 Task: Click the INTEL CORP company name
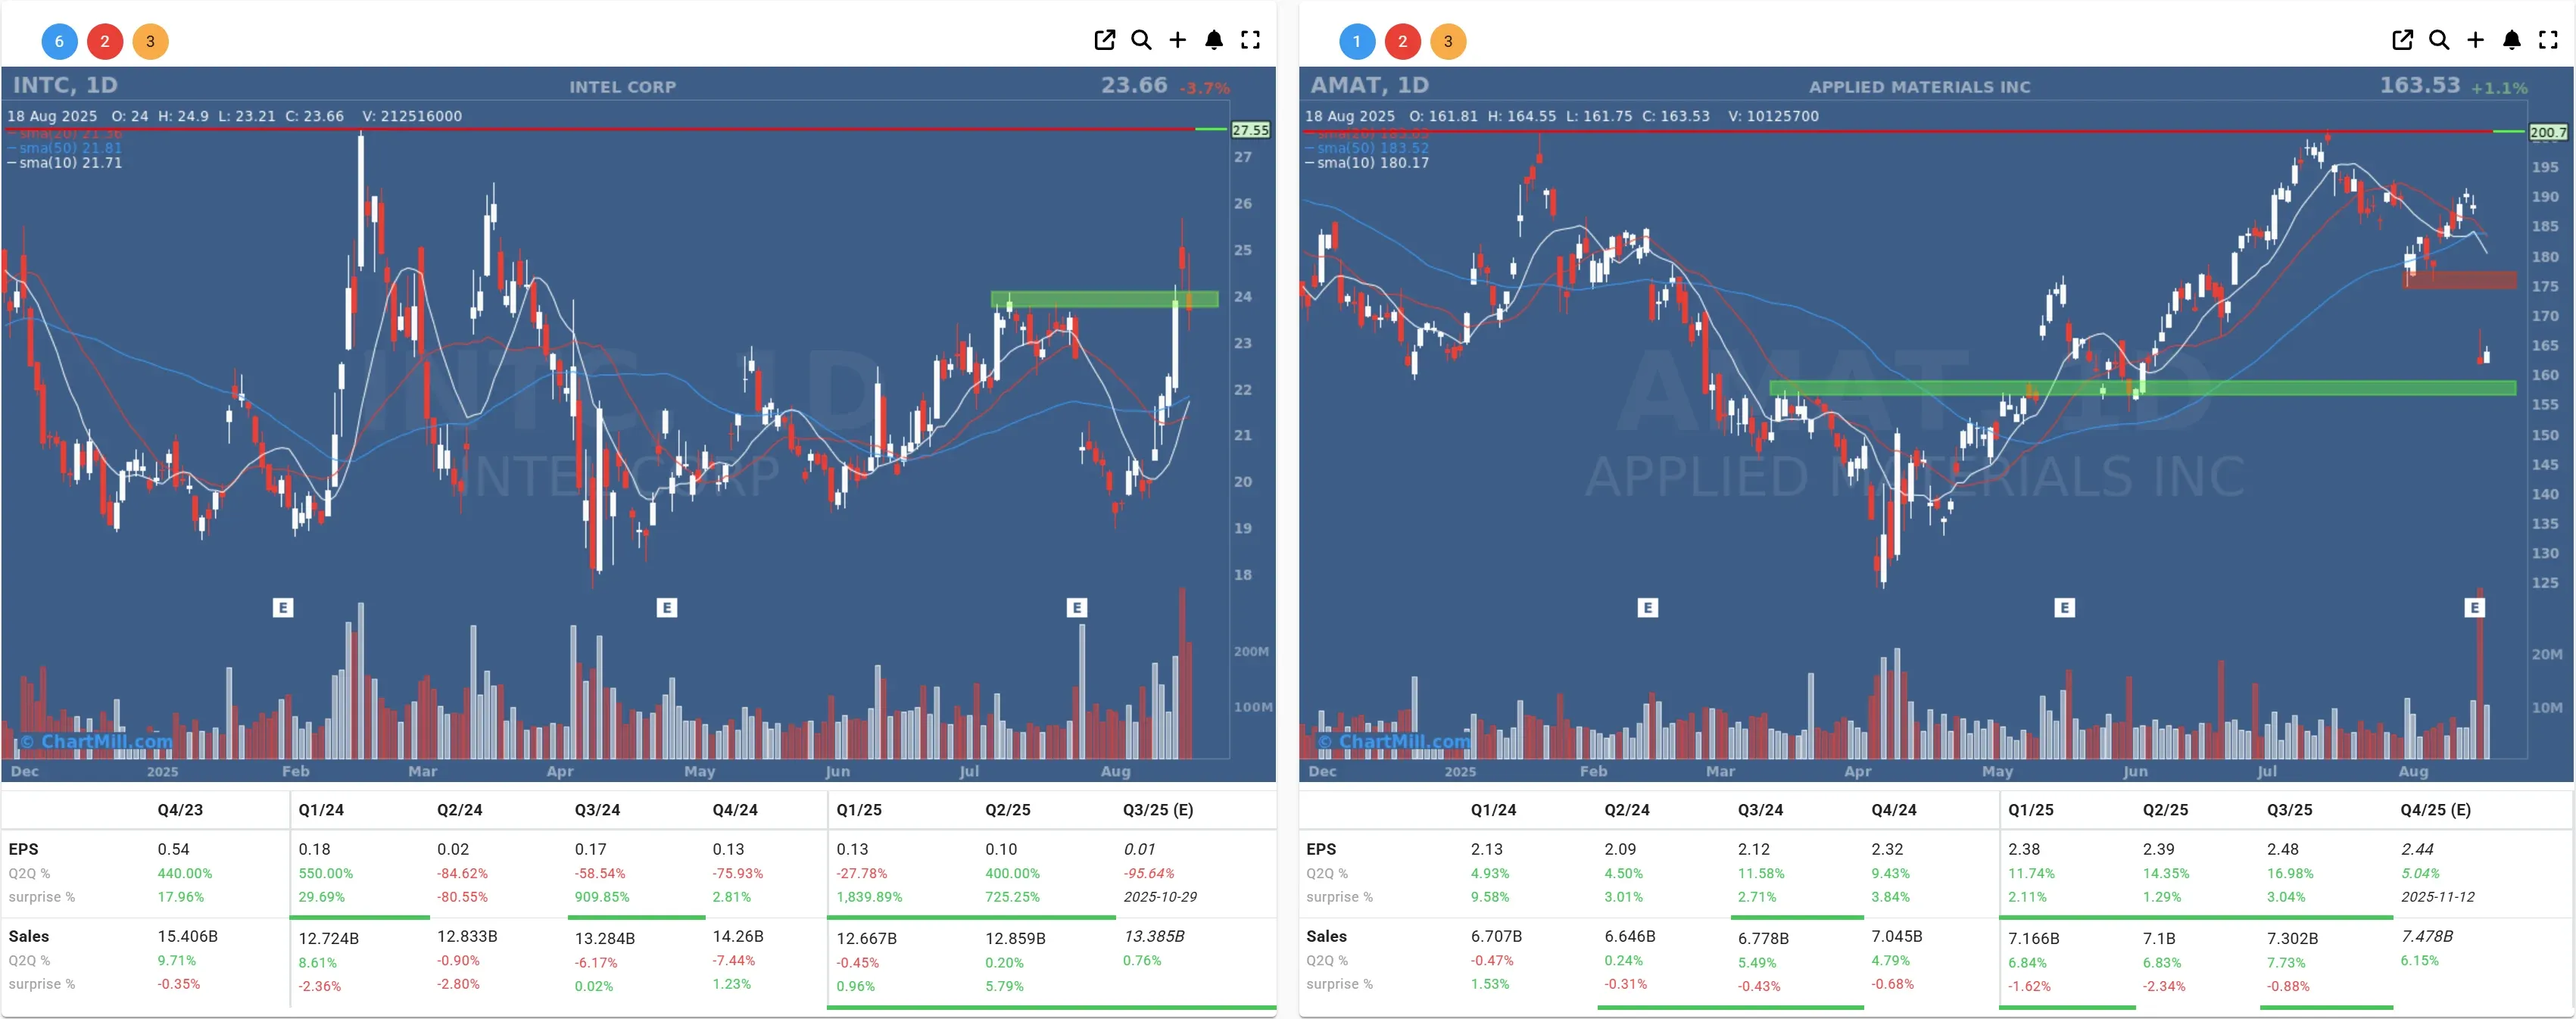[622, 87]
